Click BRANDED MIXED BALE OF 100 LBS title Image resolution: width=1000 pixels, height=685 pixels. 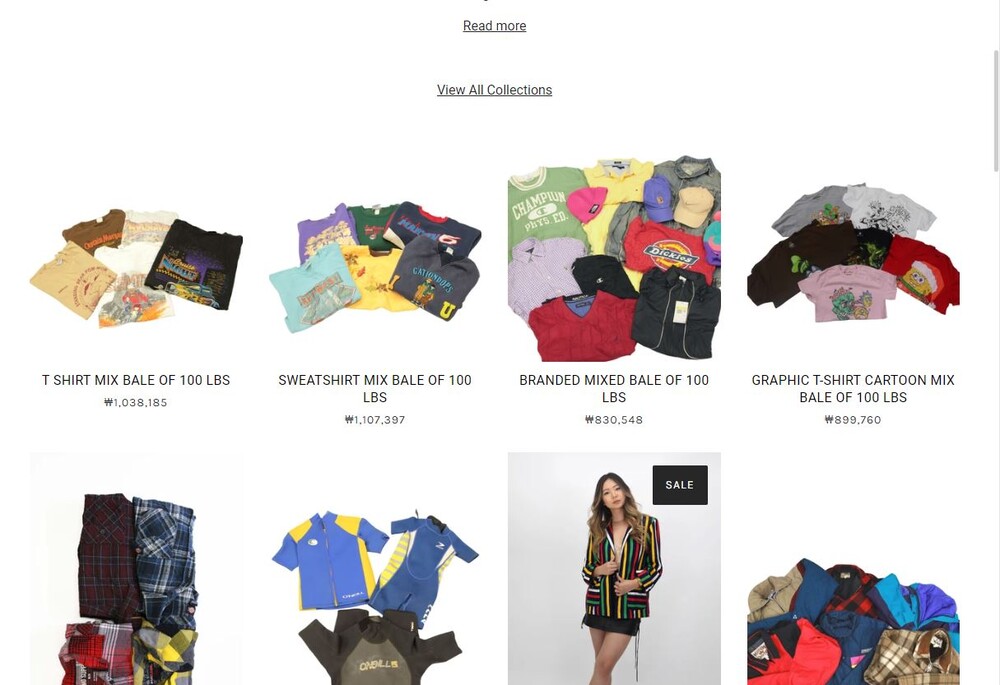click(614, 388)
